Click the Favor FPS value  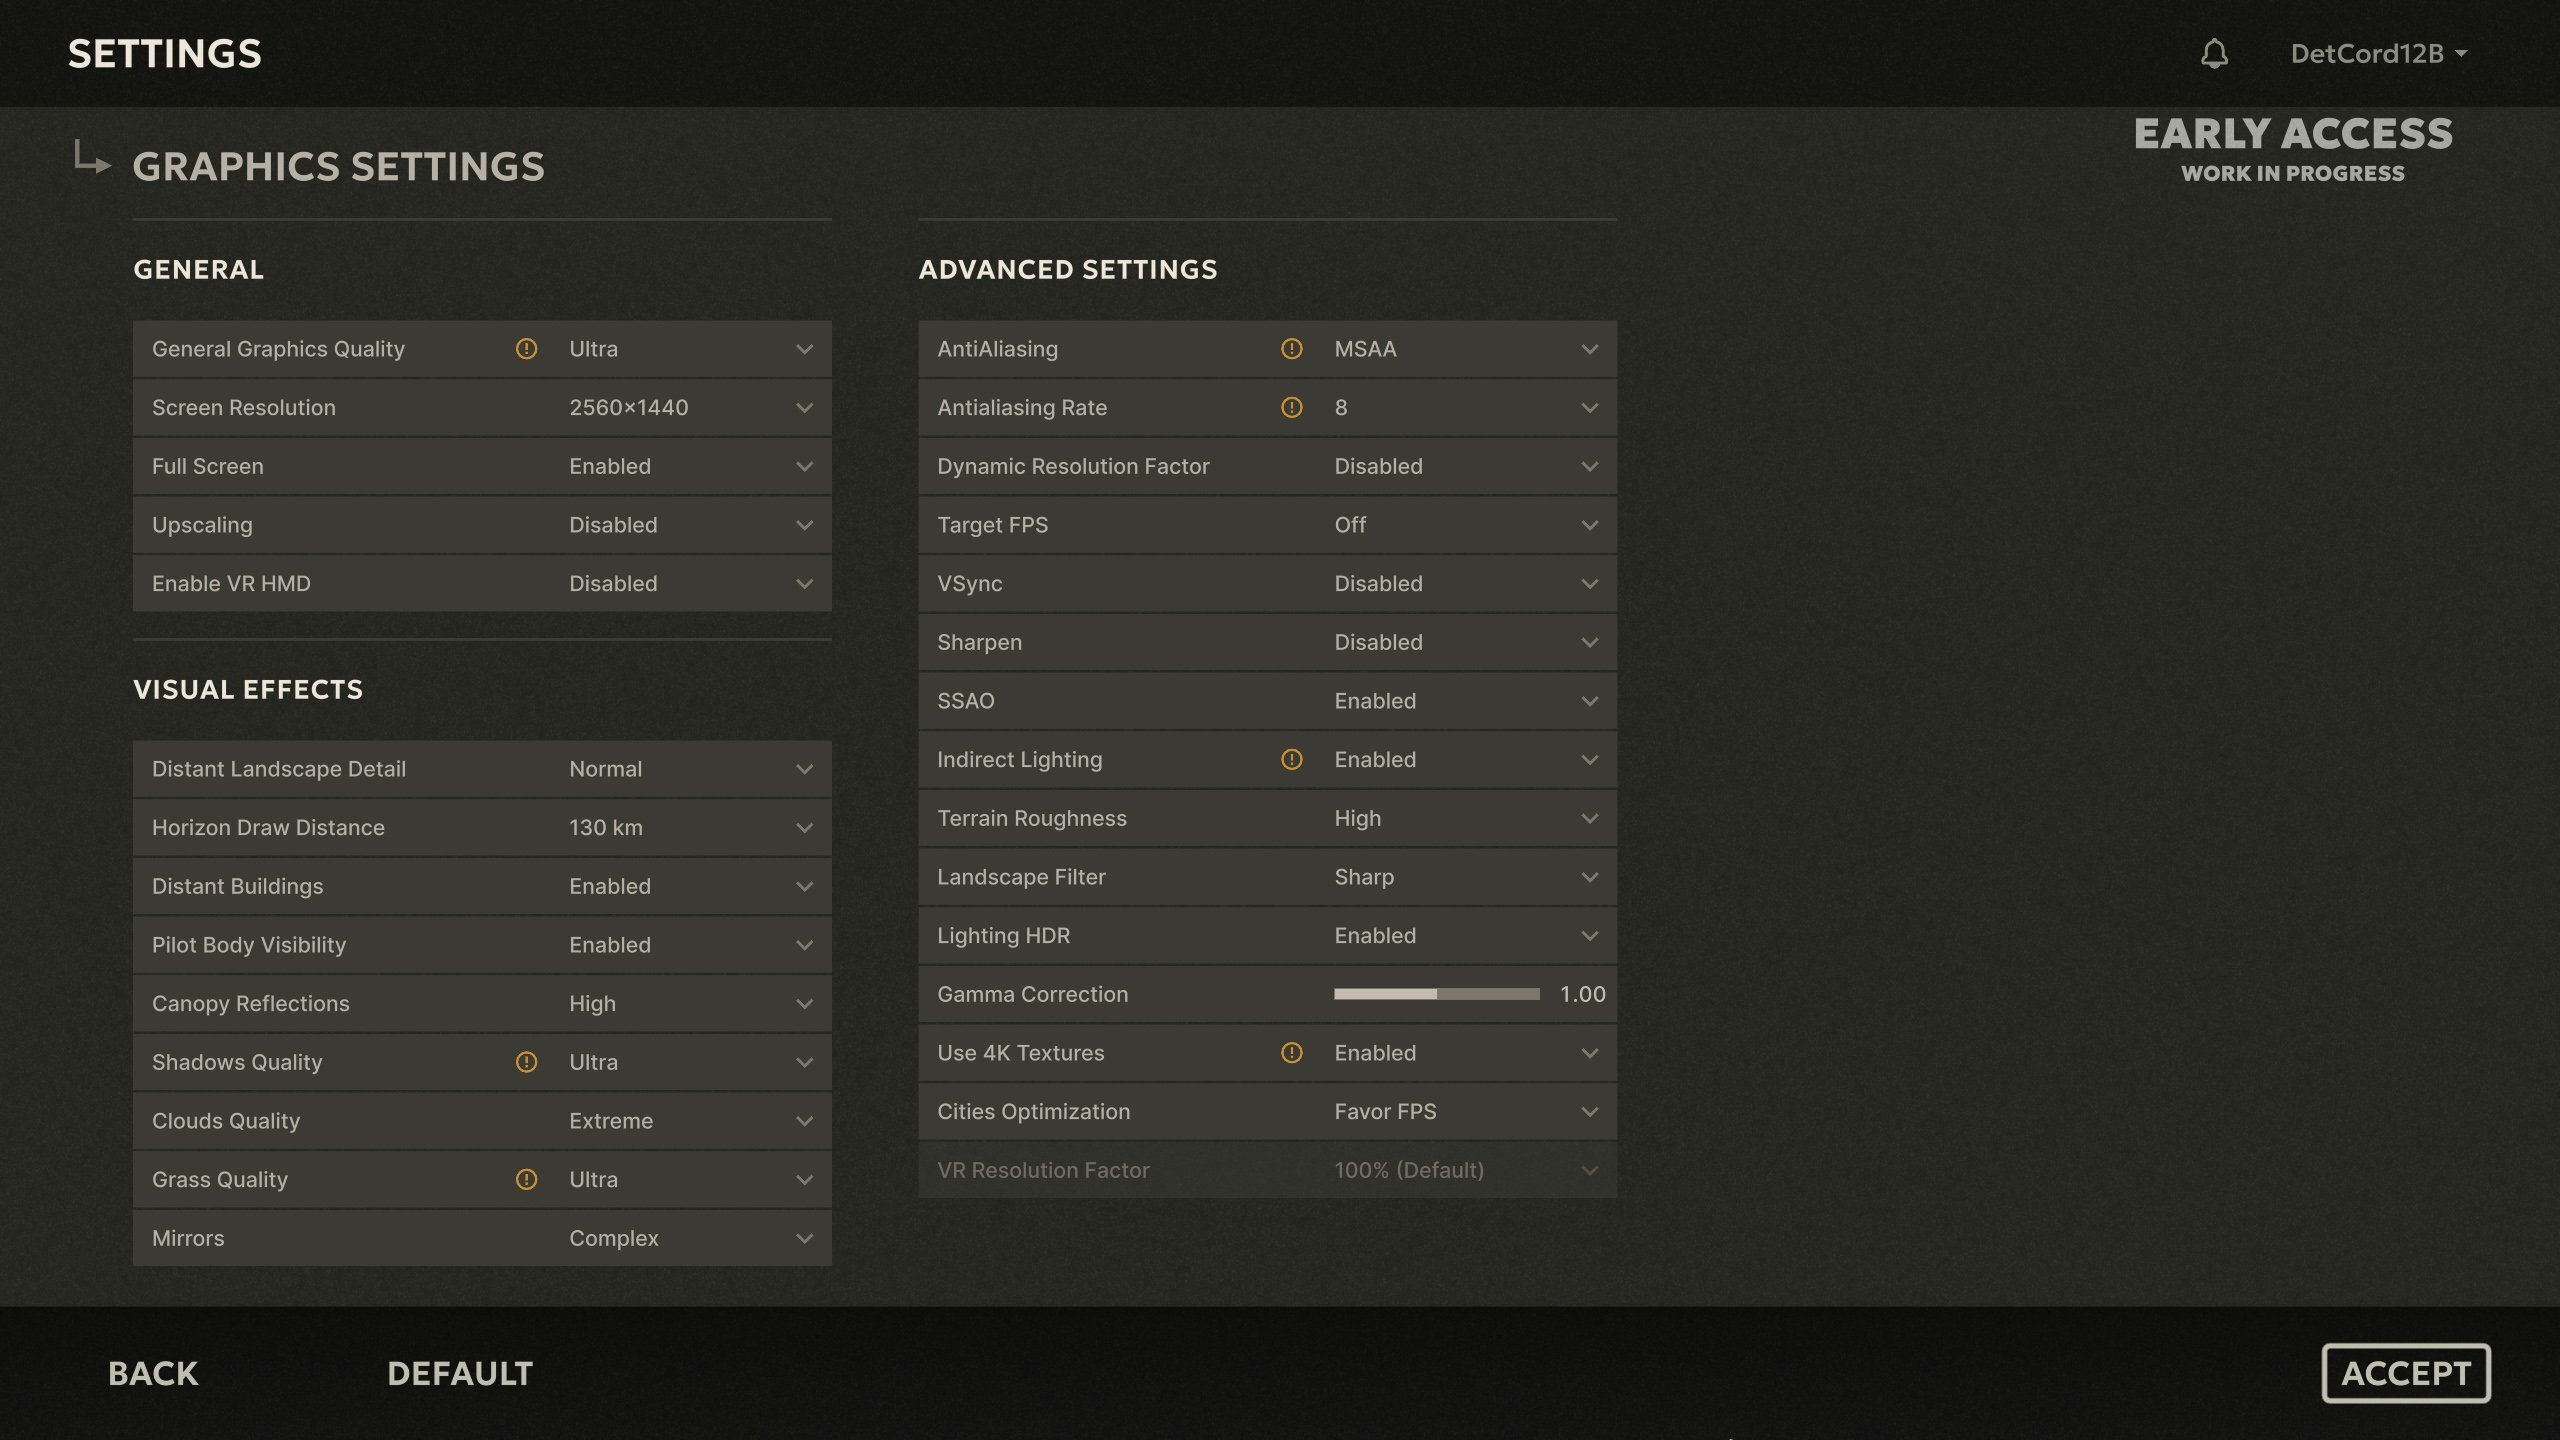(1385, 1111)
